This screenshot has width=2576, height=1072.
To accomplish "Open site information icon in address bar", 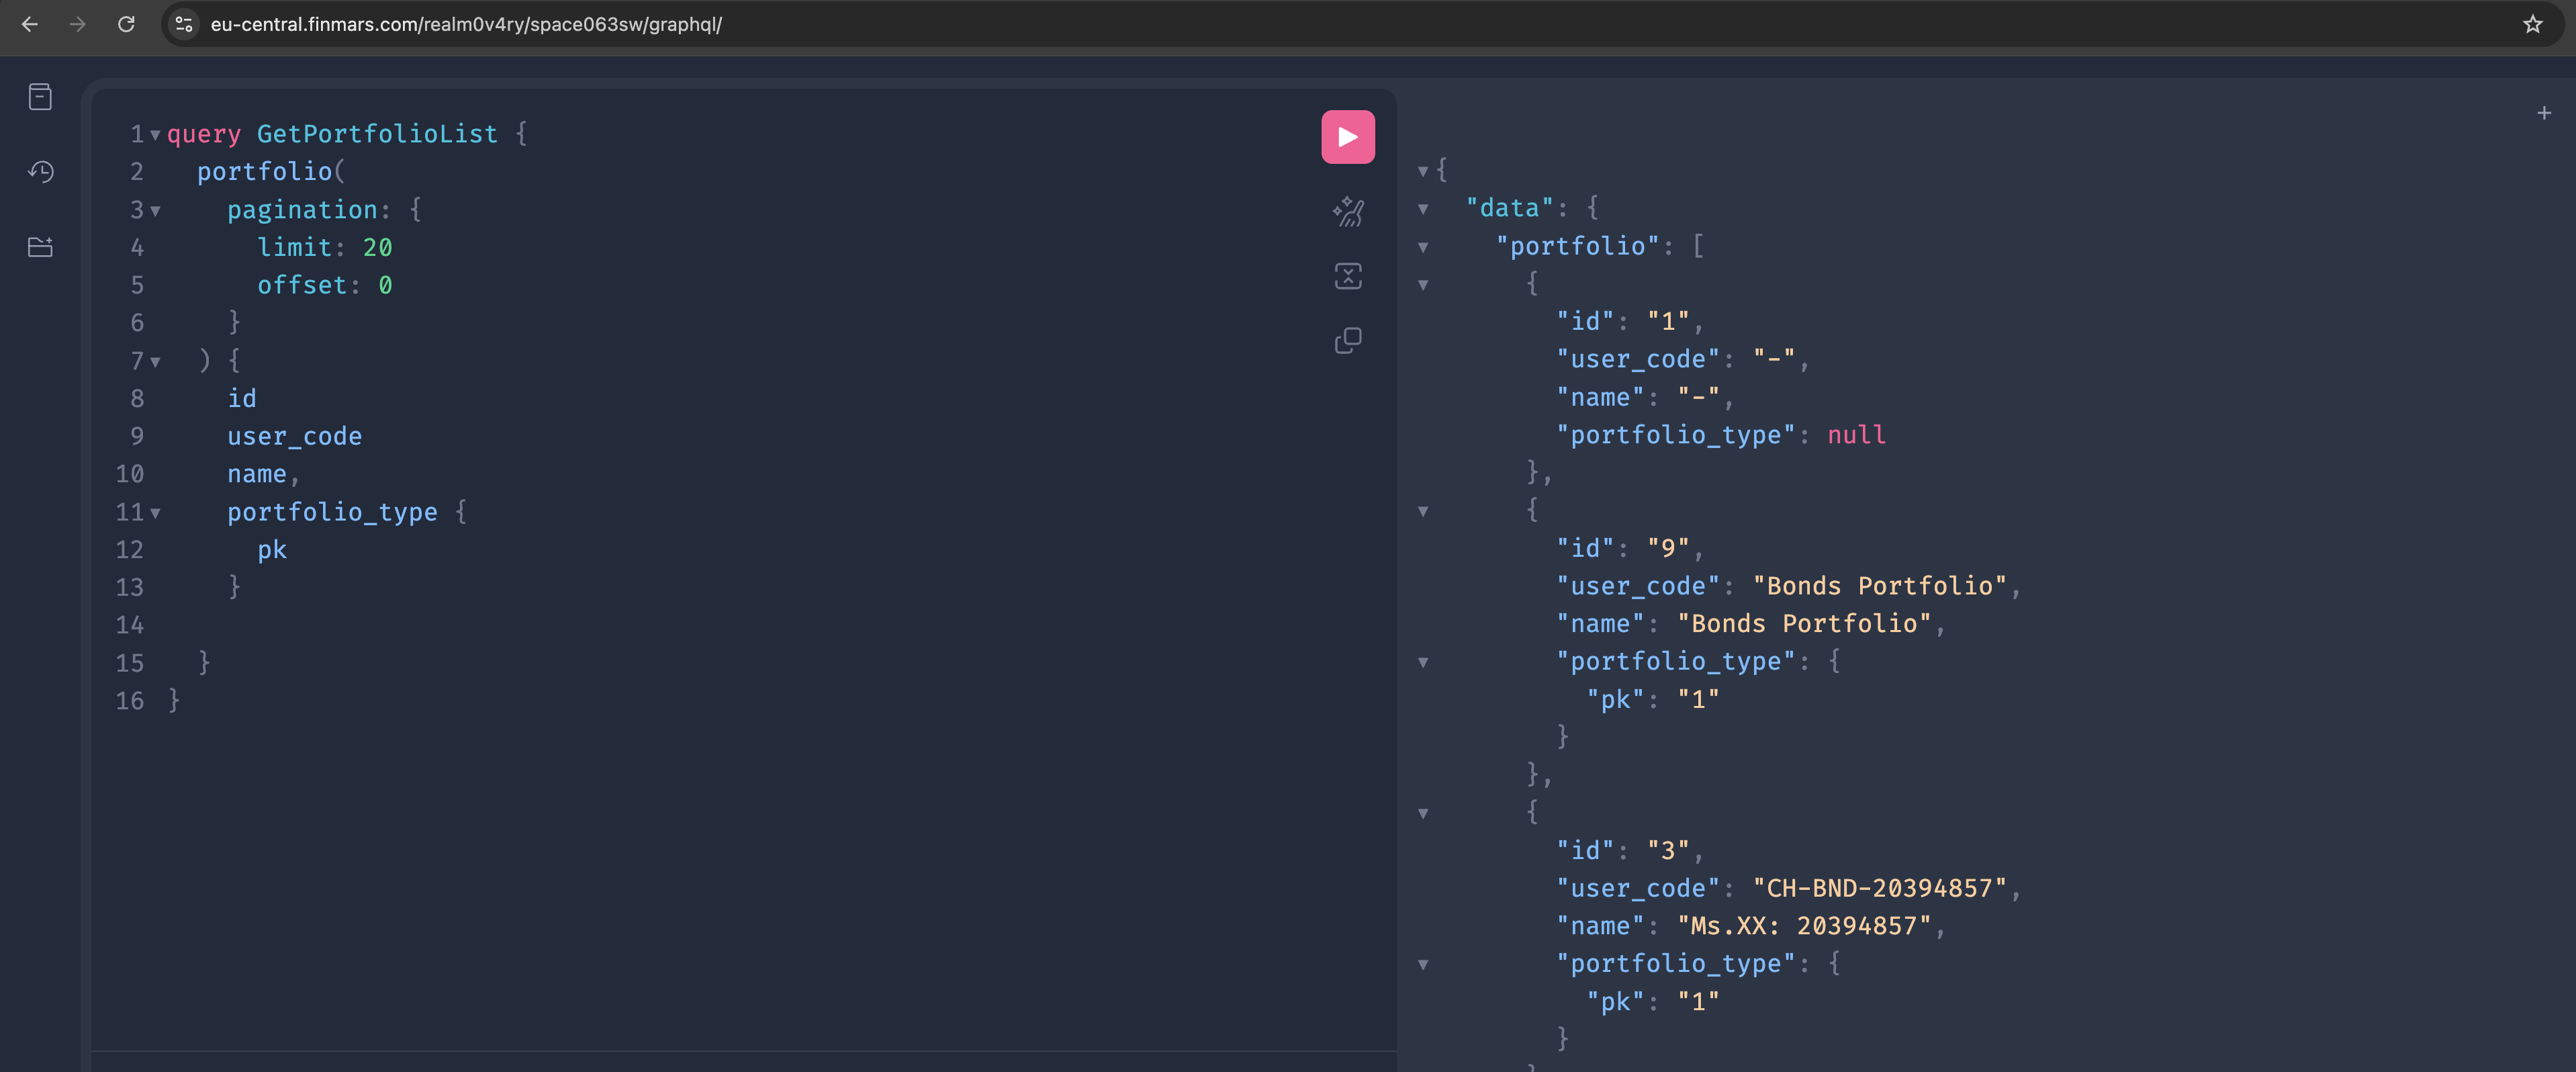I will click(x=184, y=24).
